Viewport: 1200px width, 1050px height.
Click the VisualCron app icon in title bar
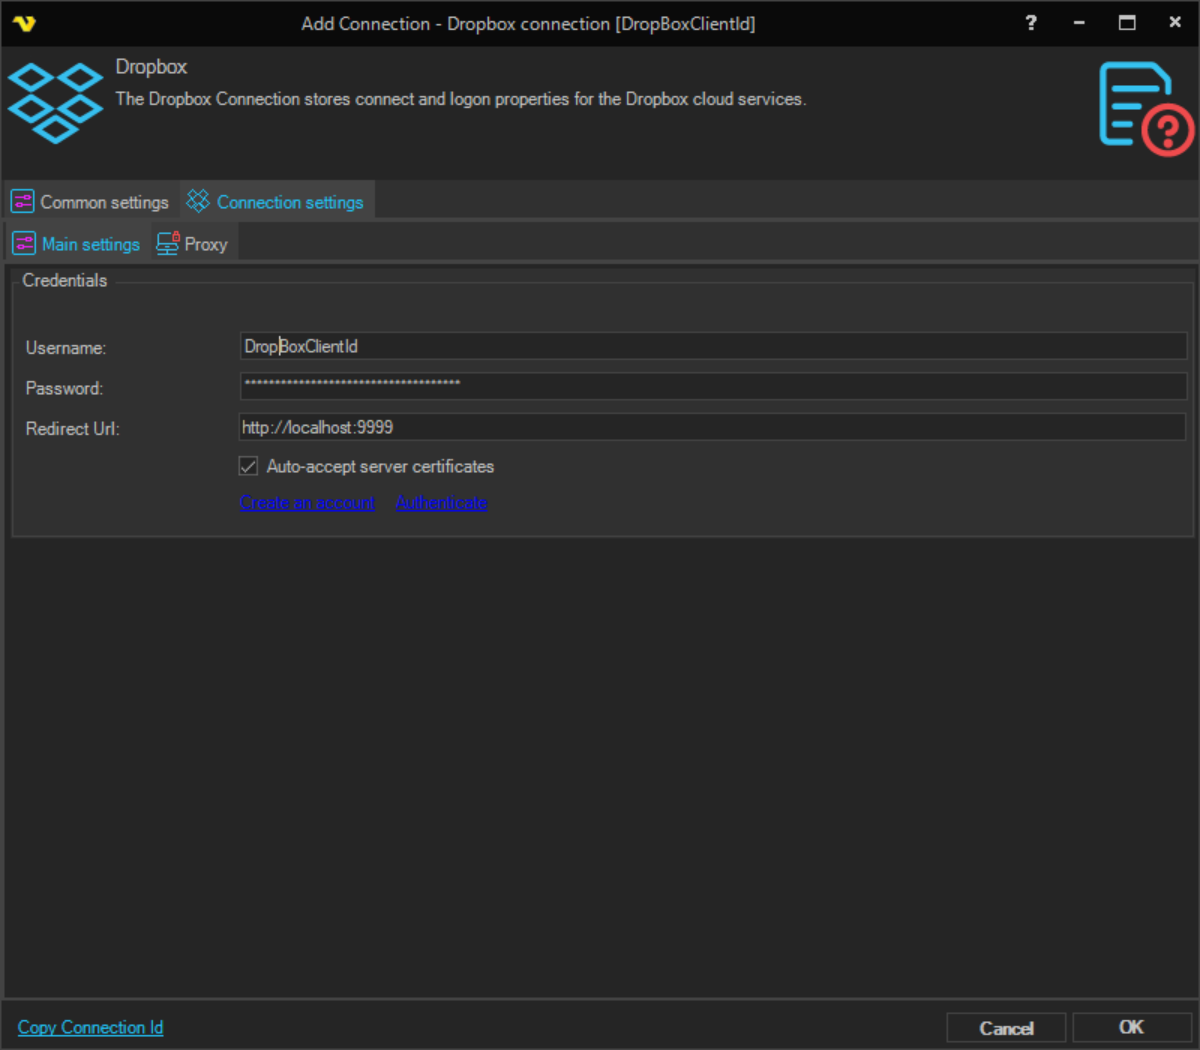coord(24,23)
